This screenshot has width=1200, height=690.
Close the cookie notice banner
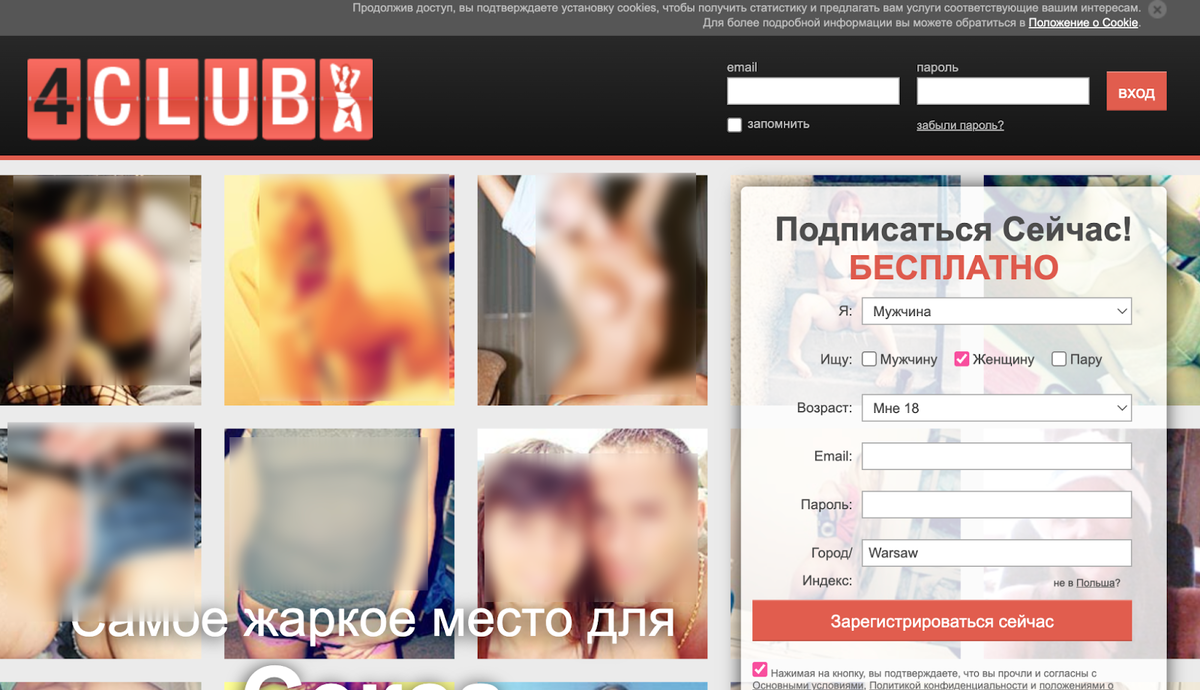tap(1157, 10)
